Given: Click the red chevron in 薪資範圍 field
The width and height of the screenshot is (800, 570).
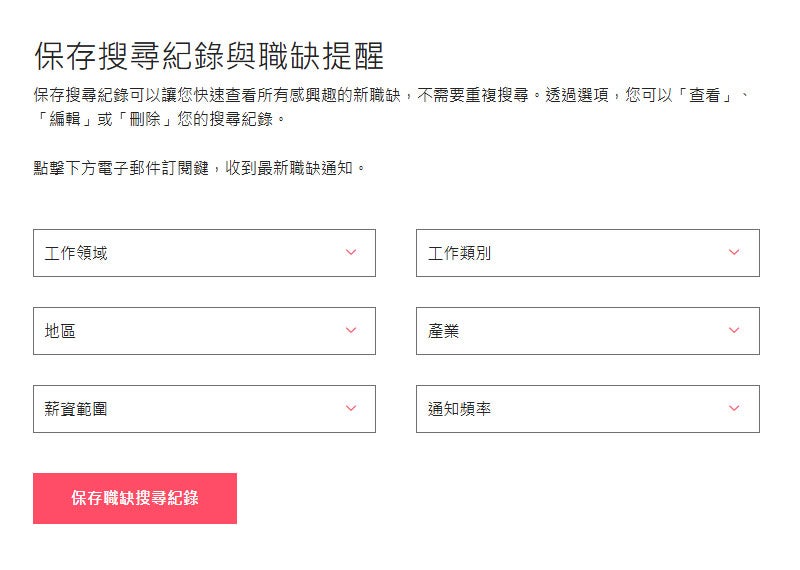Looking at the screenshot, I should [x=351, y=409].
